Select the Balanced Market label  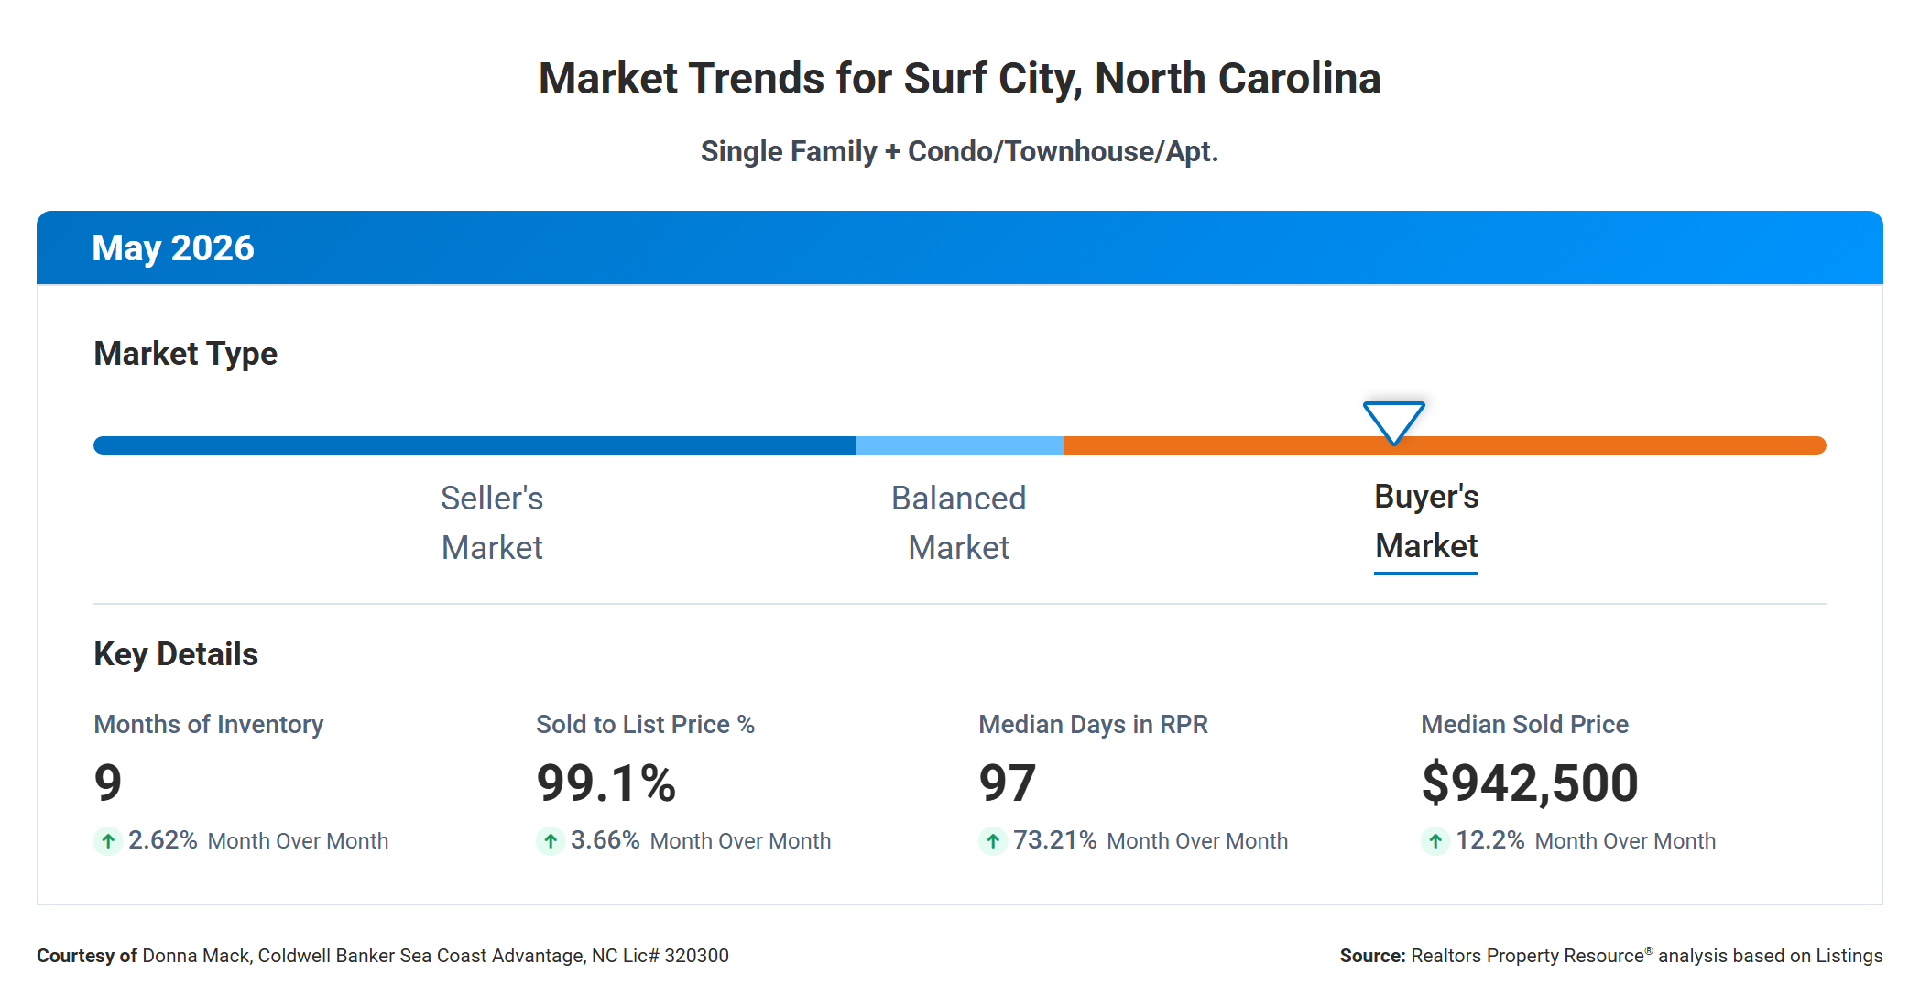coord(959,523)
